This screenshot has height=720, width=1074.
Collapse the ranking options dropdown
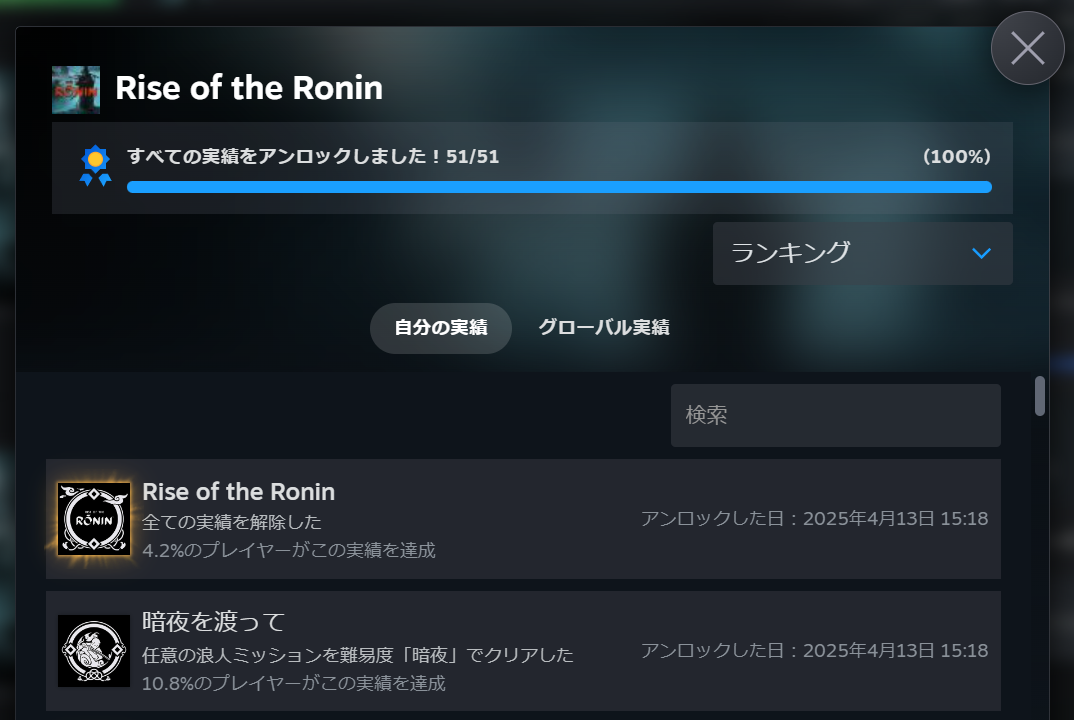click(x=862, y=253)
